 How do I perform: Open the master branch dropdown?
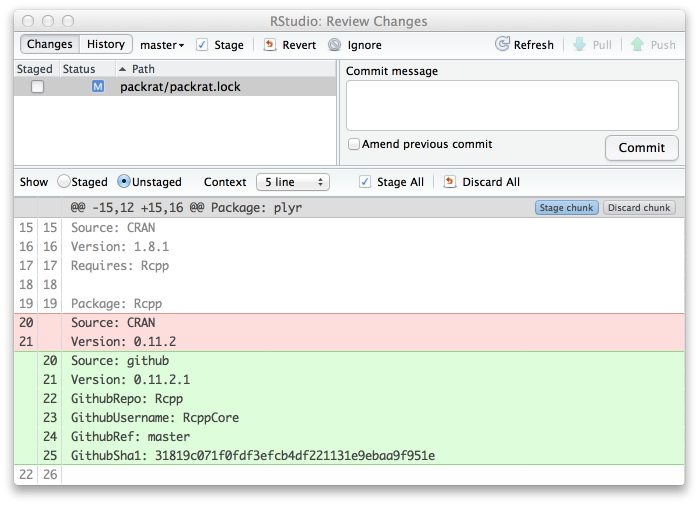[162, 45]
